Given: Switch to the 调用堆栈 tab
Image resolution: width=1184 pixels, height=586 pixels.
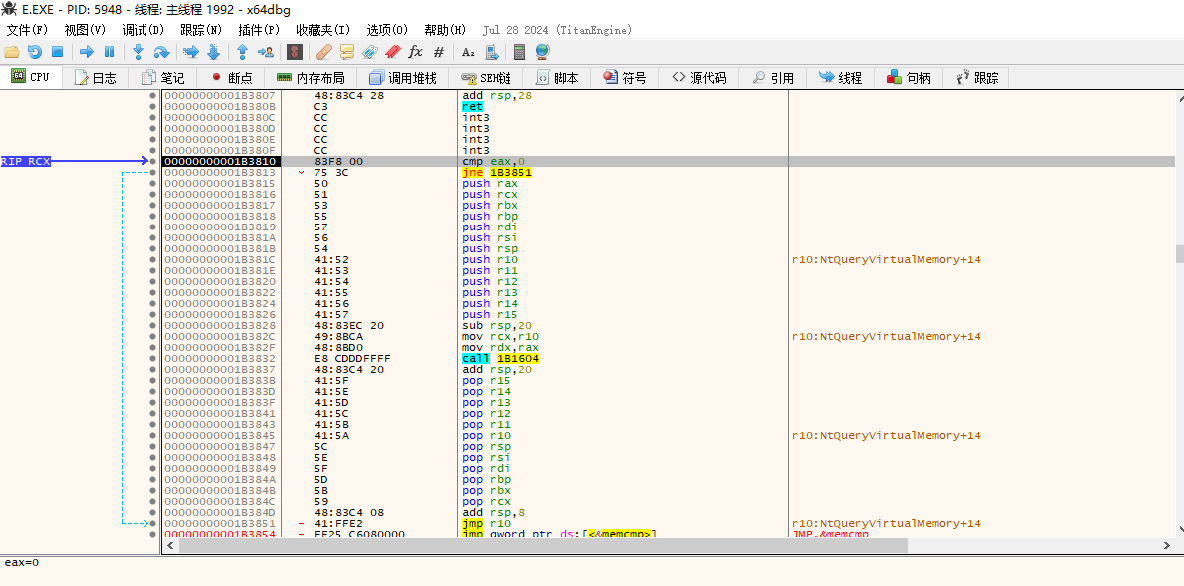Looking at the screenshot, I should pos(403,78).
